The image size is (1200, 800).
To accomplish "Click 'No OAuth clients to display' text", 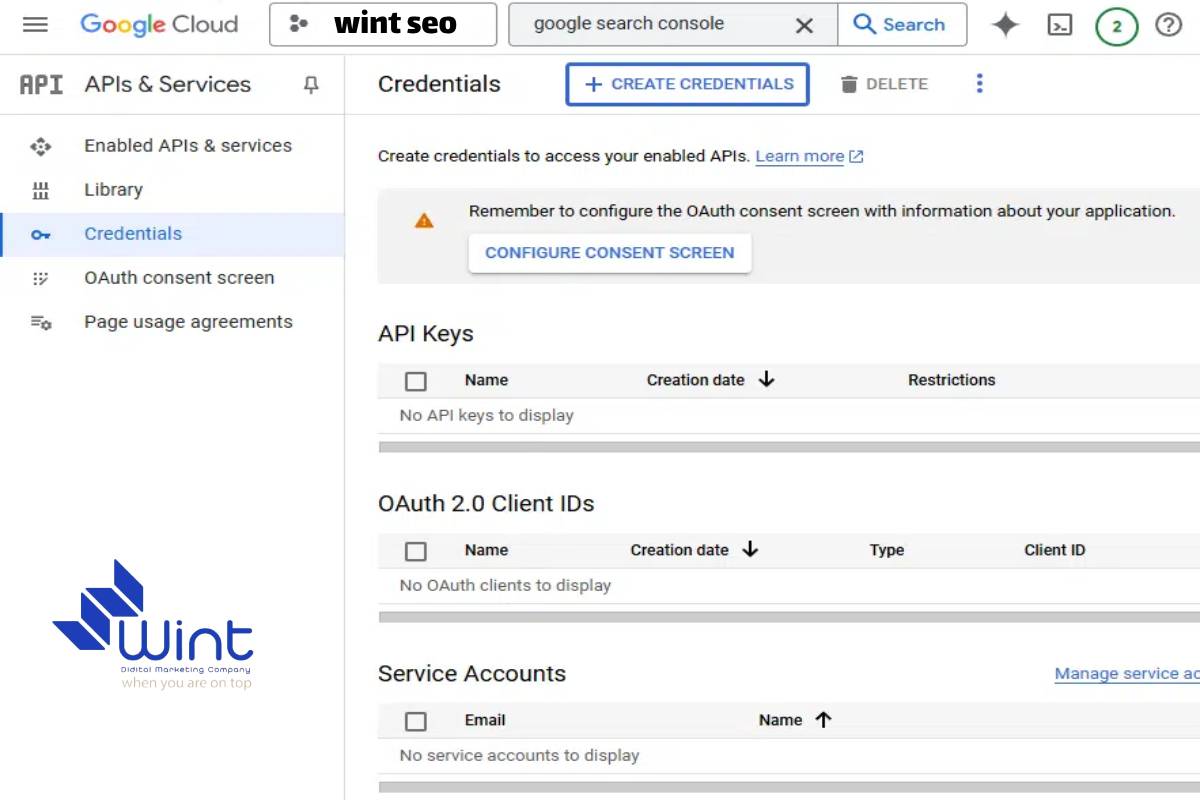I will [x=505, y=585].
